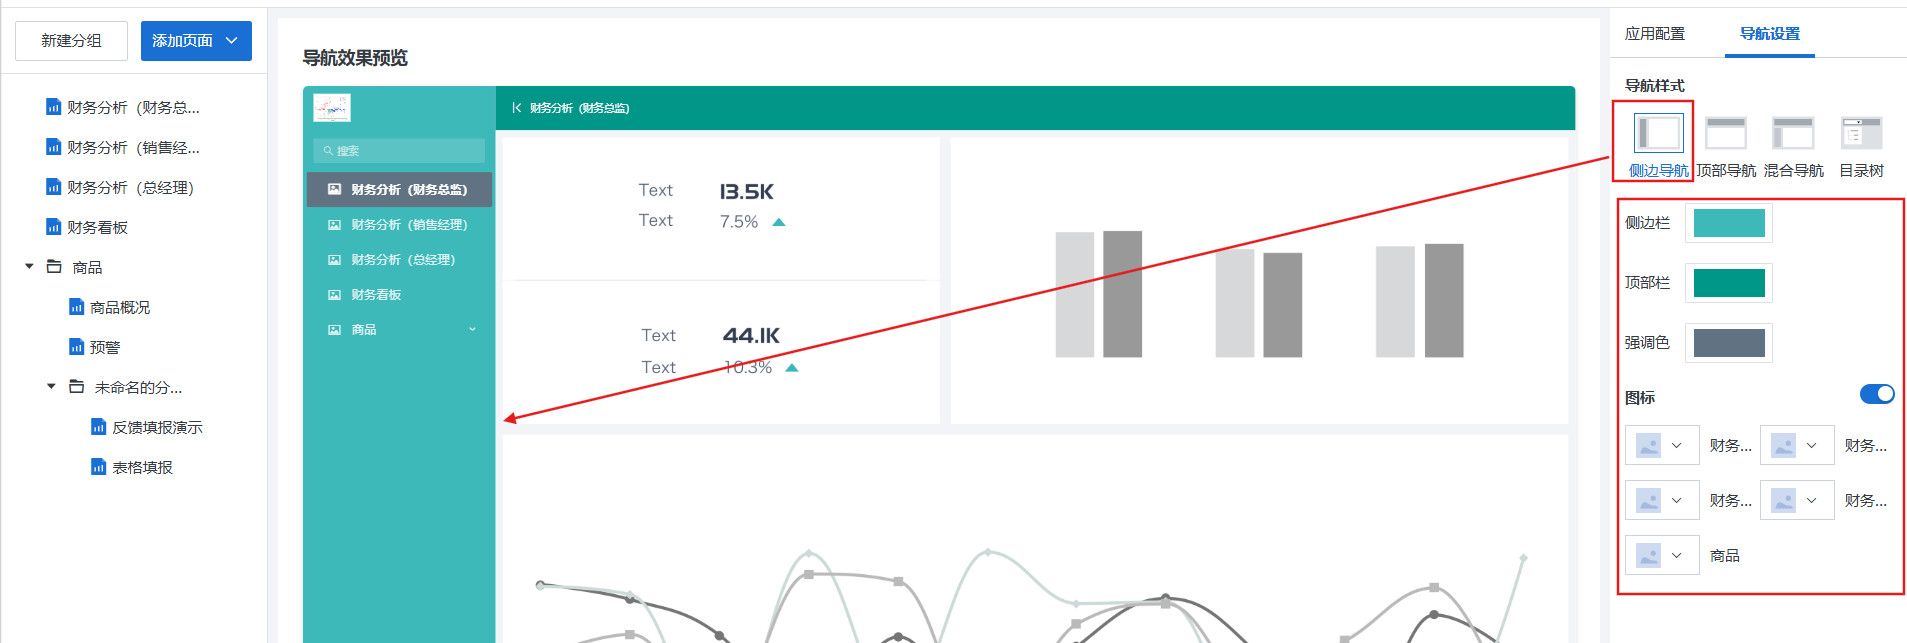Click the 商品概况 page icon in left tree

pos(76,307)
